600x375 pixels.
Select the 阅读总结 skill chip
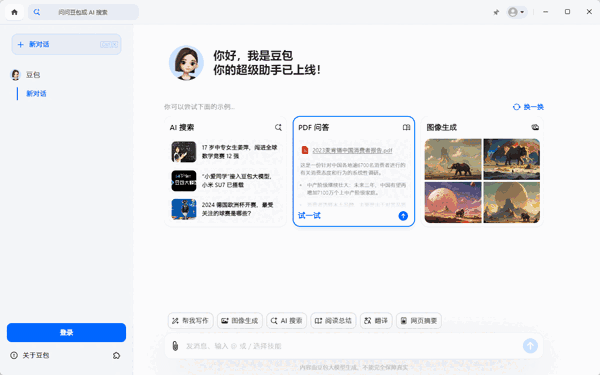click(x=333, y=321)
